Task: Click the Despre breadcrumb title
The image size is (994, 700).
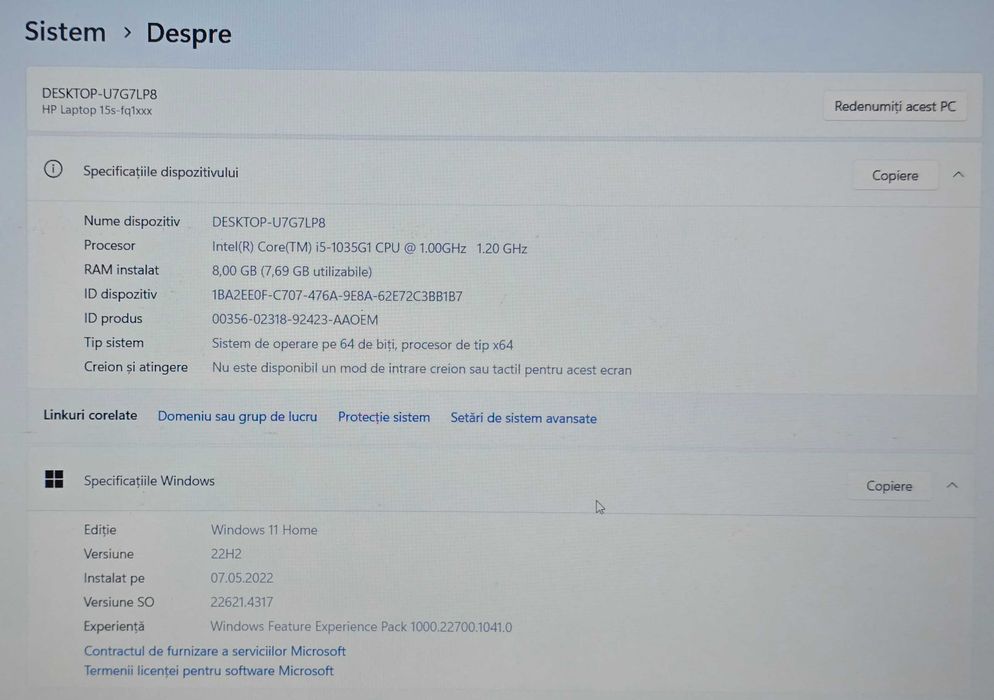Action: tap(189, 34)
